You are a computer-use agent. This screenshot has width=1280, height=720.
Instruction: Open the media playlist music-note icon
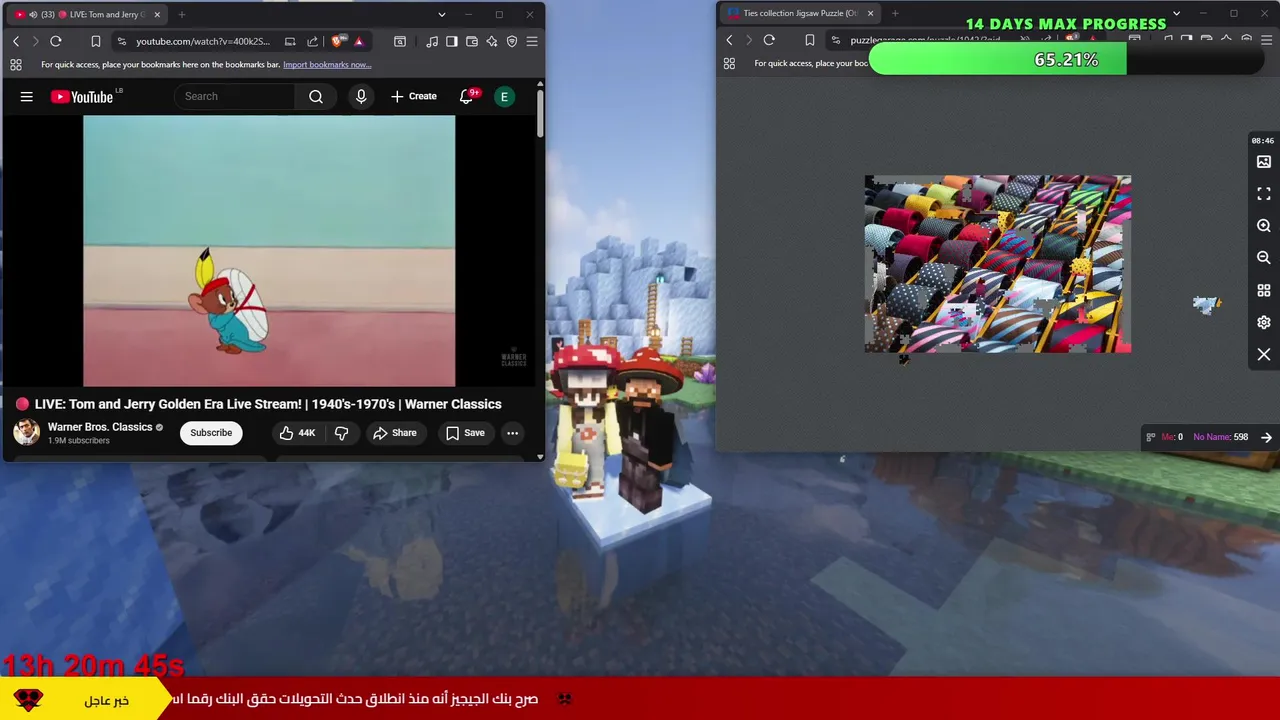coord(432,41)
